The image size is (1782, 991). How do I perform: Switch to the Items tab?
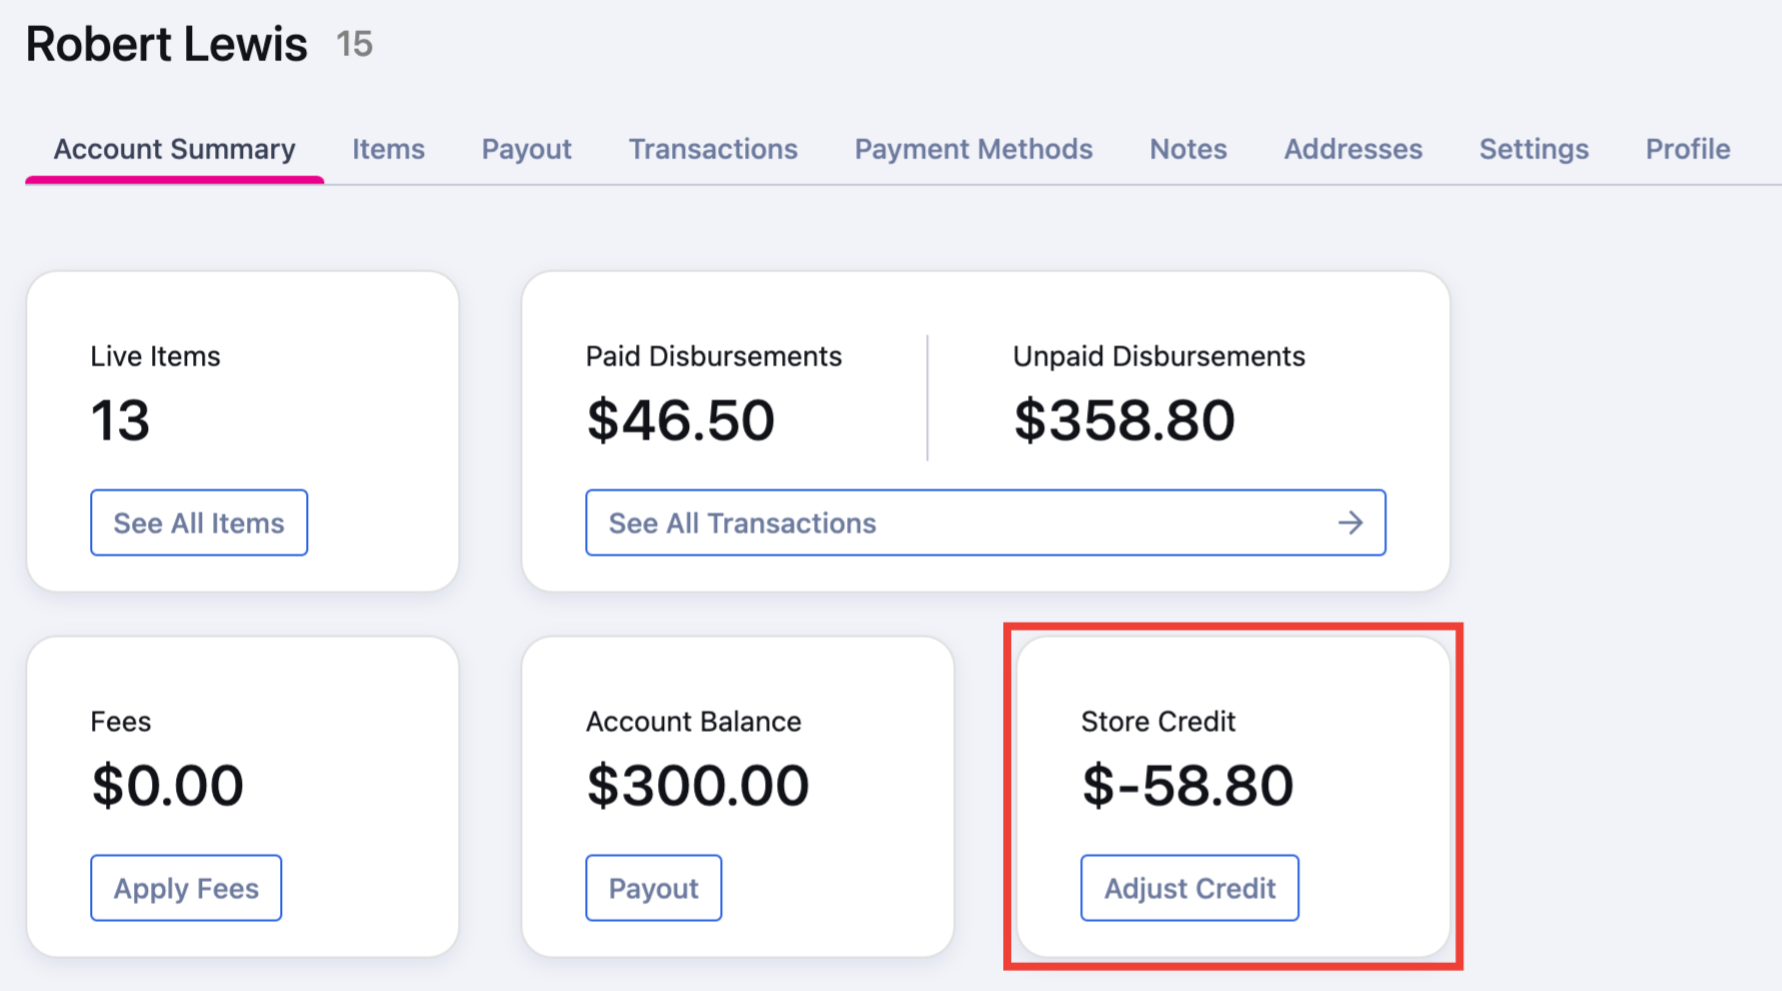point(388,149)
